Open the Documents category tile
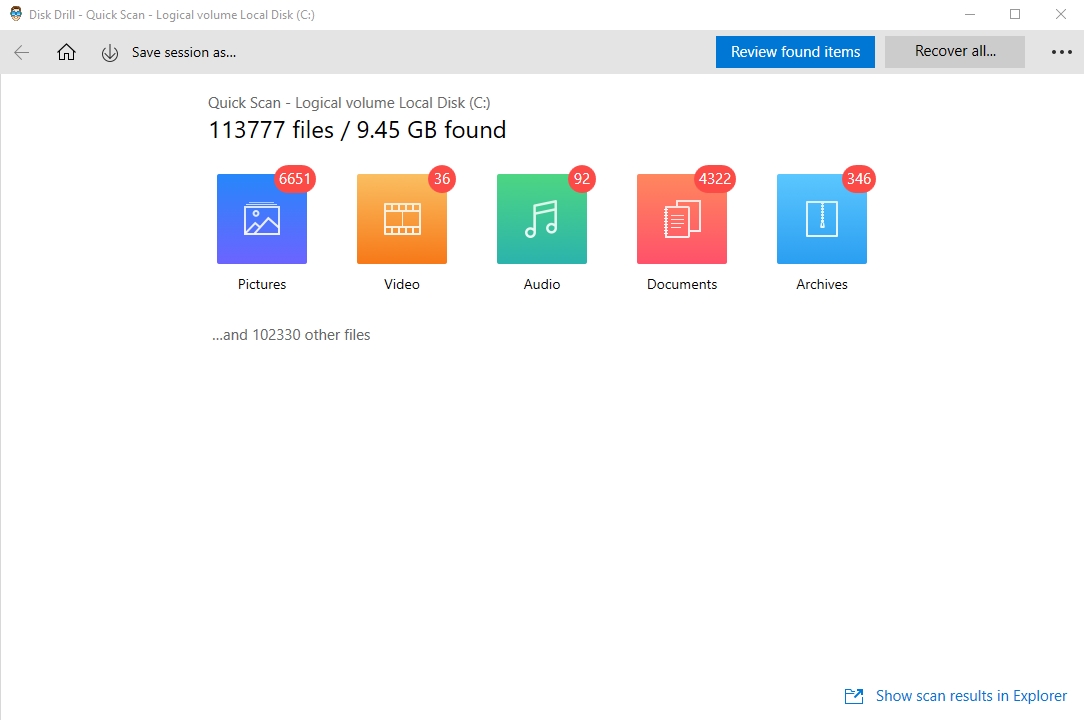The height and width of the screenshot is (720, 1084). click(x=682, y=219)
